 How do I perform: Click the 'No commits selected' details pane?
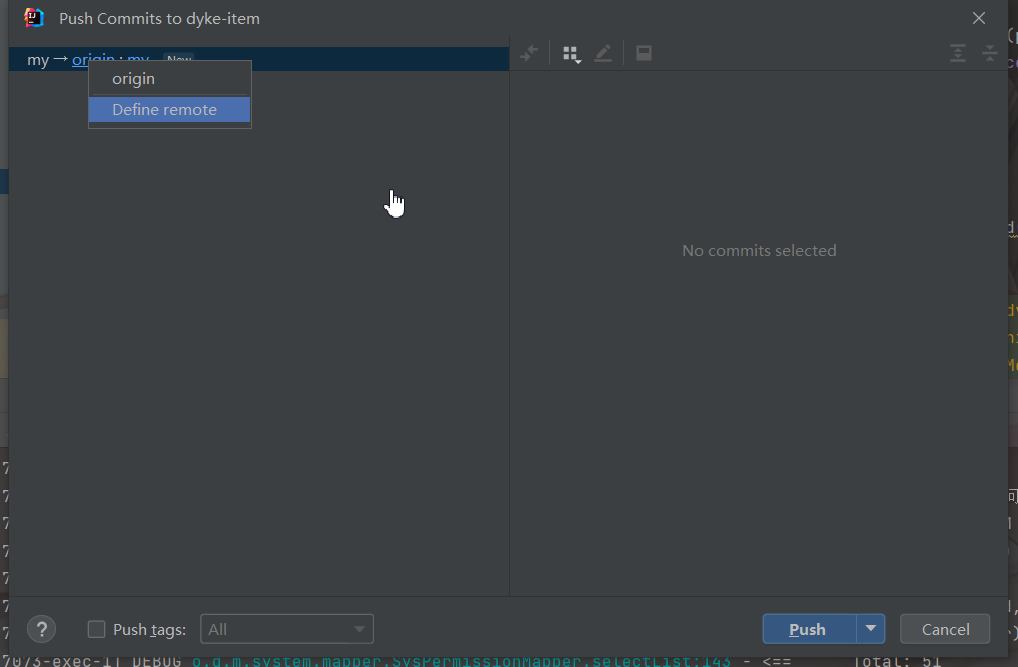coord(759,251)
